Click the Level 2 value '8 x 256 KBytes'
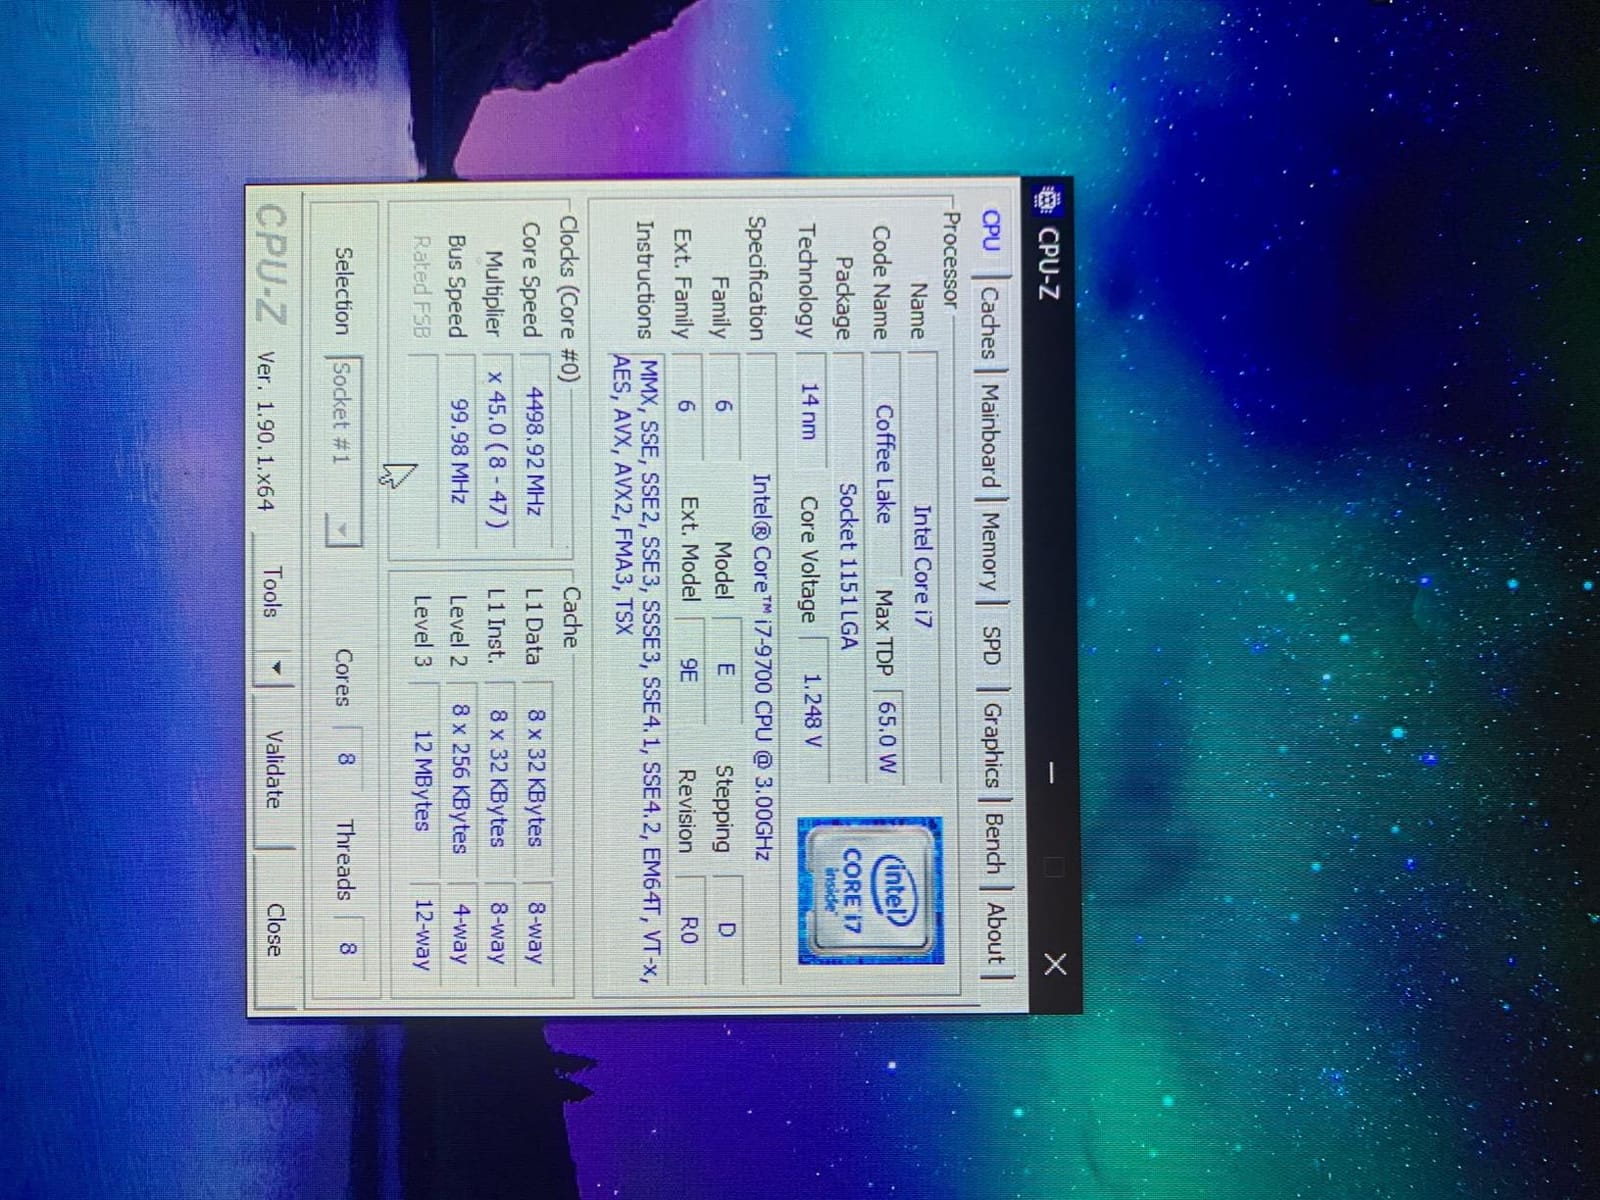 click(460, 778)
